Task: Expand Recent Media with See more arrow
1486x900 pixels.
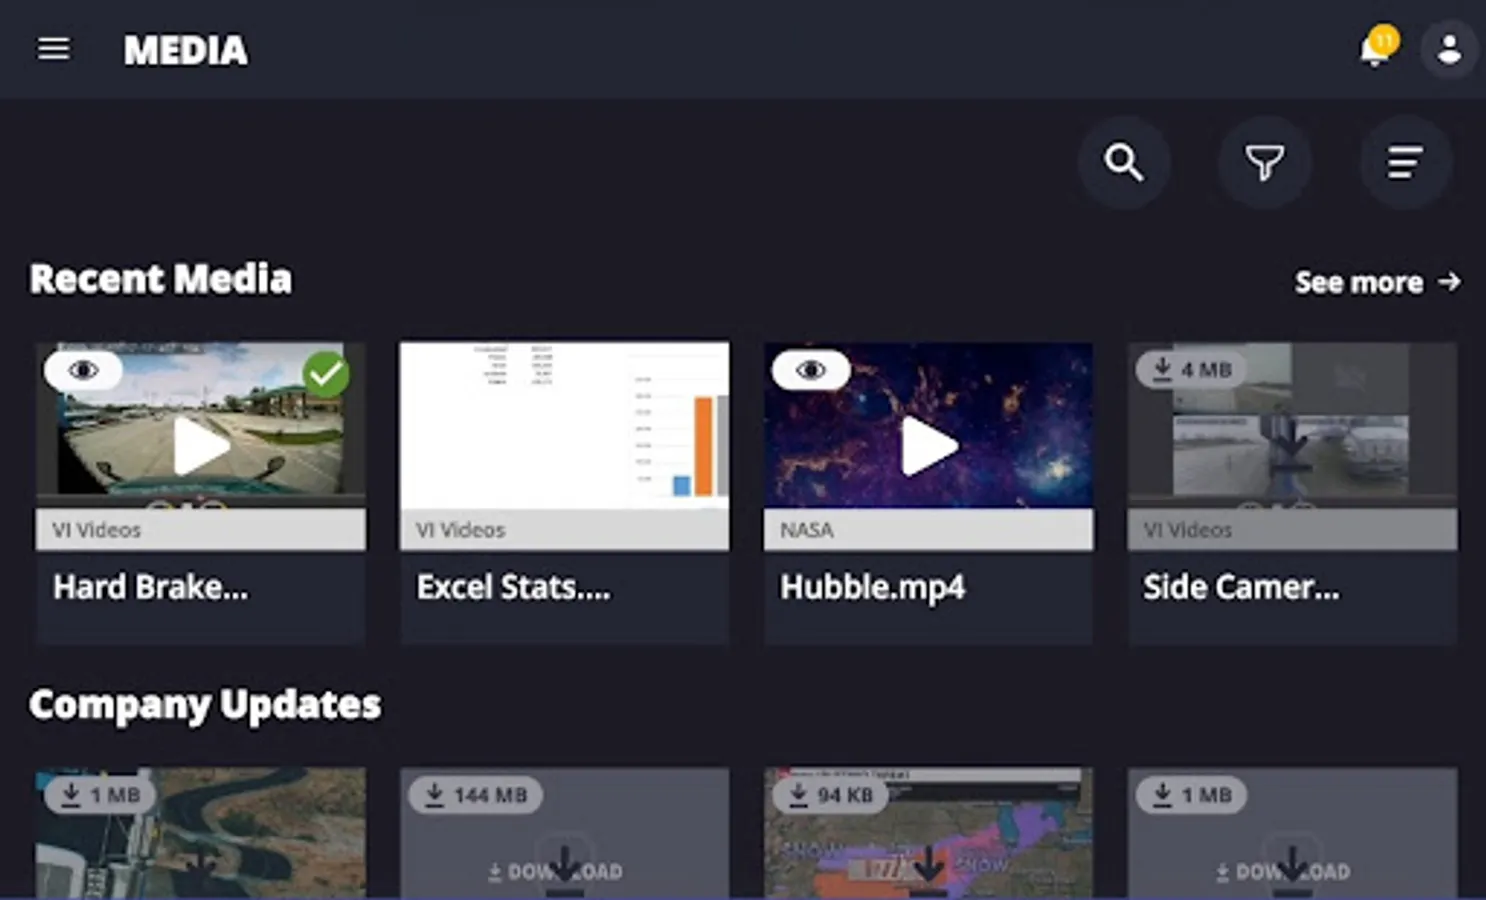Action: click(1377, 282)
